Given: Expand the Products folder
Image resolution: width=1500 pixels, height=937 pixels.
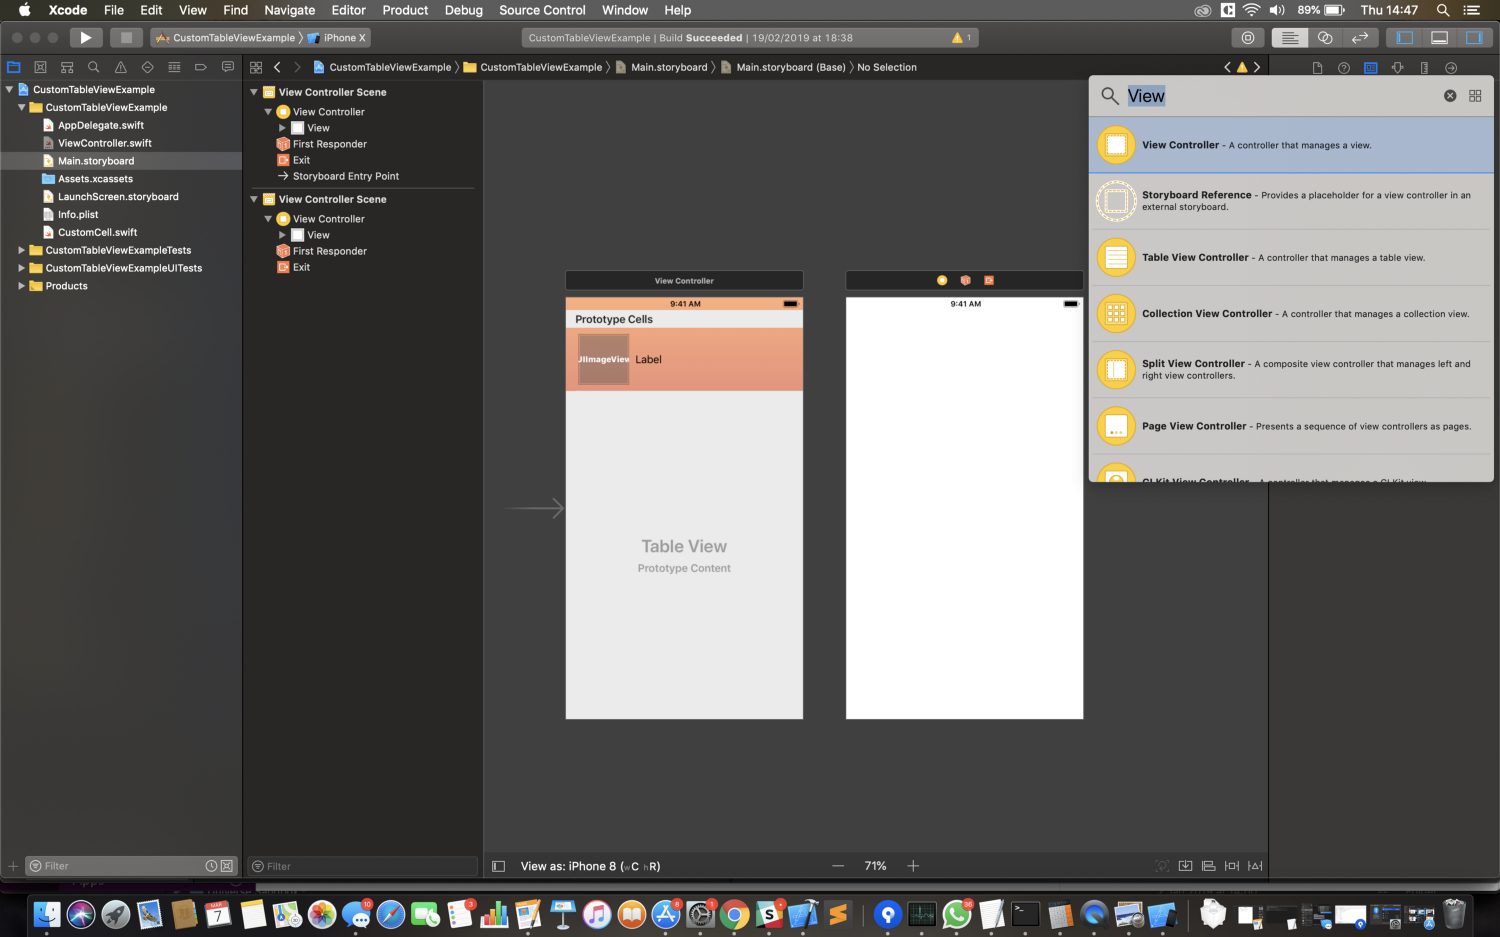Looking at the screenshot, I should pos(21,286).
